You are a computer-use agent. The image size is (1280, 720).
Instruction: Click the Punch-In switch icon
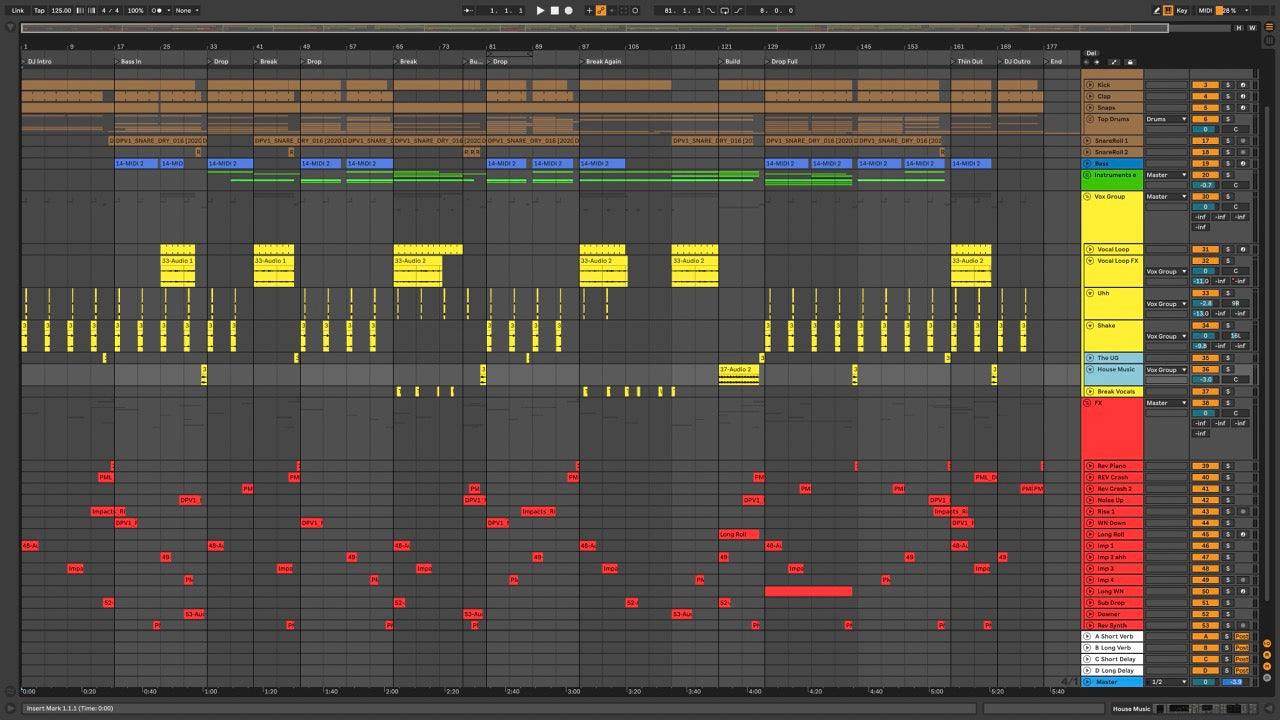pyautogui.click(x=711, y=10)
